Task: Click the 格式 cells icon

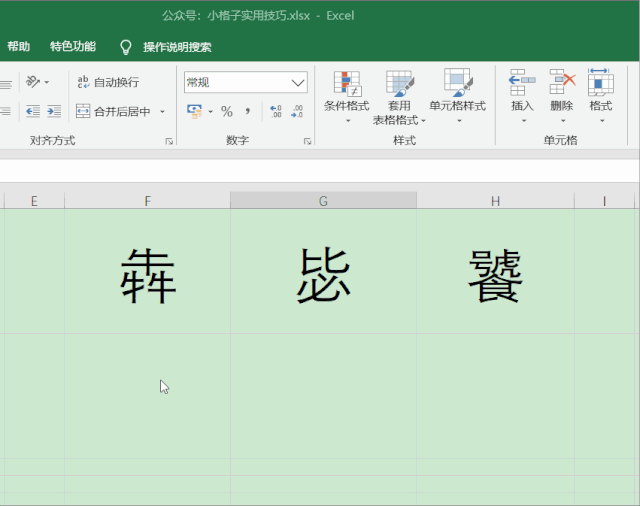Action: coord(601,82)
